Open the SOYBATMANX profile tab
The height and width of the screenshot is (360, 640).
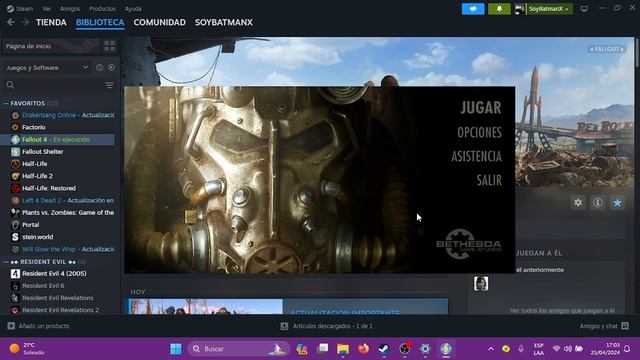tap(224, 22)
